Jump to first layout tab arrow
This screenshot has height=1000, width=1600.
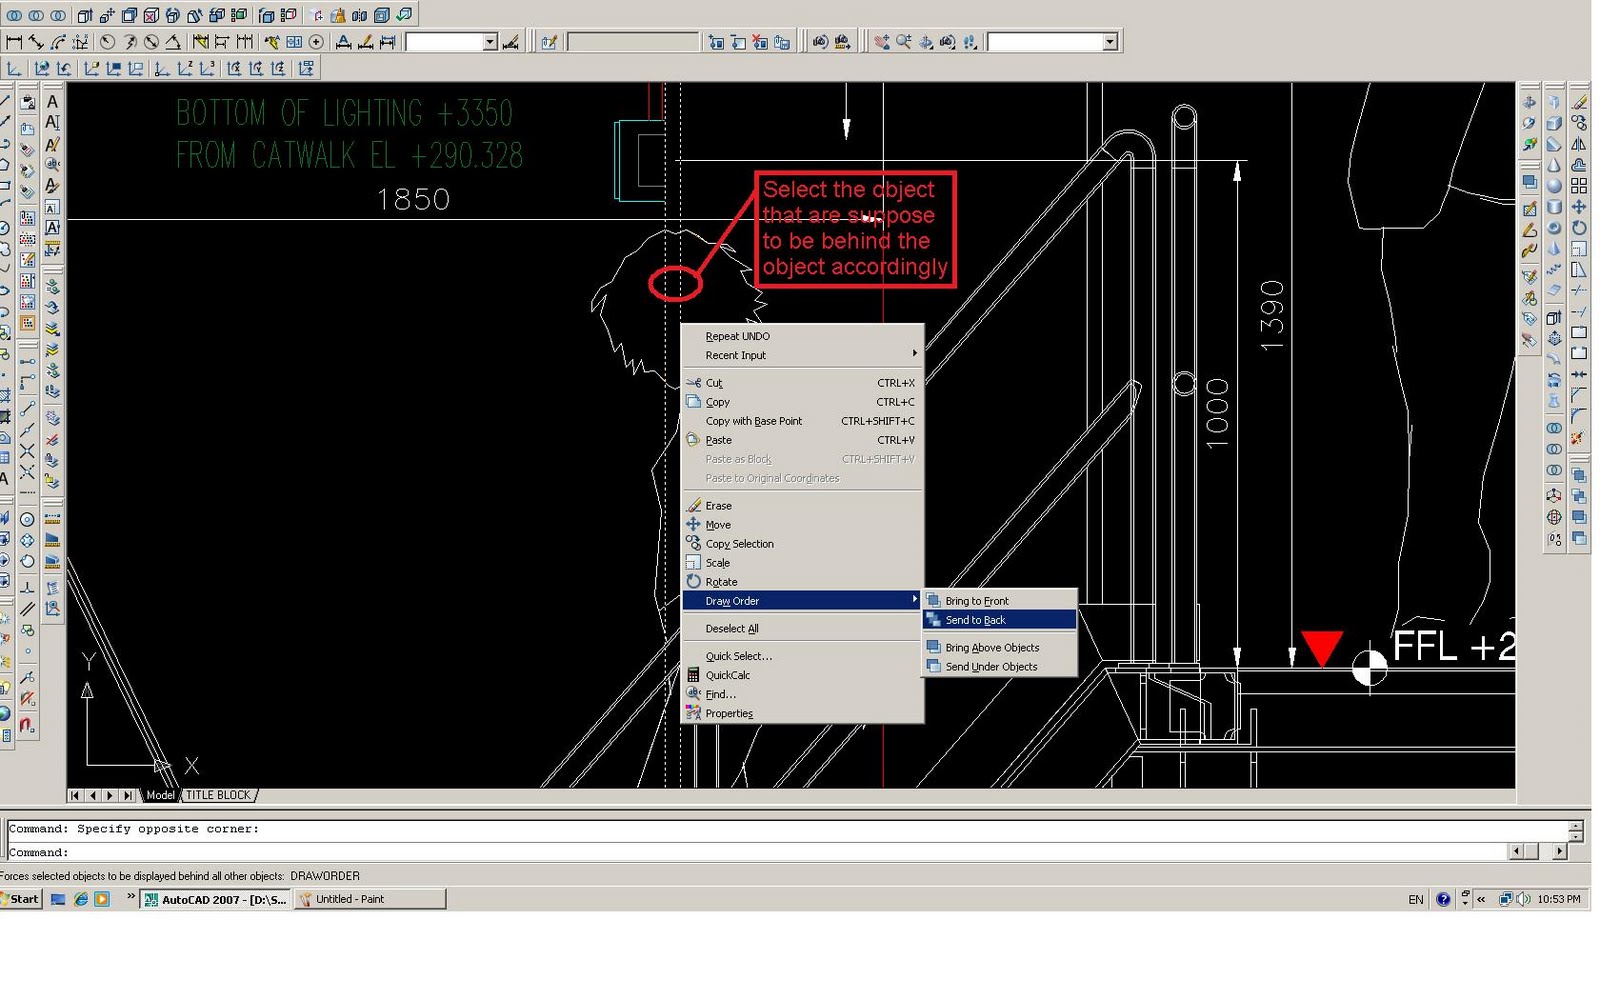click(75, 796)
